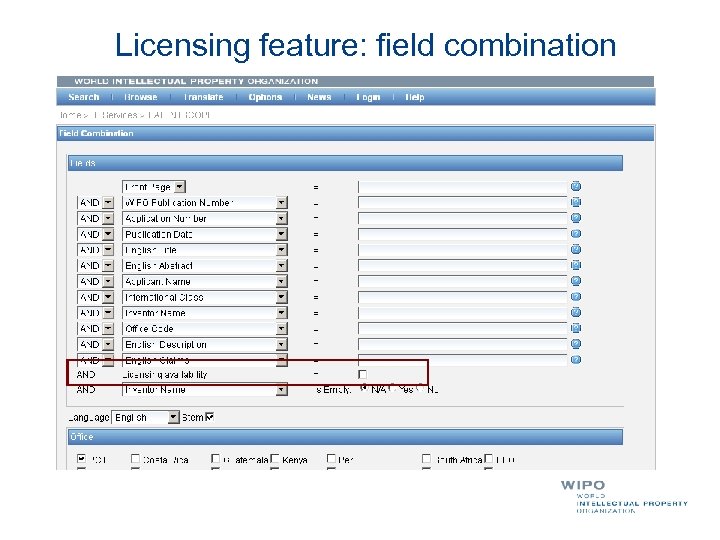Open the Search menu
This screenshot has height=540, width=720.
click(x=84, y=97)
